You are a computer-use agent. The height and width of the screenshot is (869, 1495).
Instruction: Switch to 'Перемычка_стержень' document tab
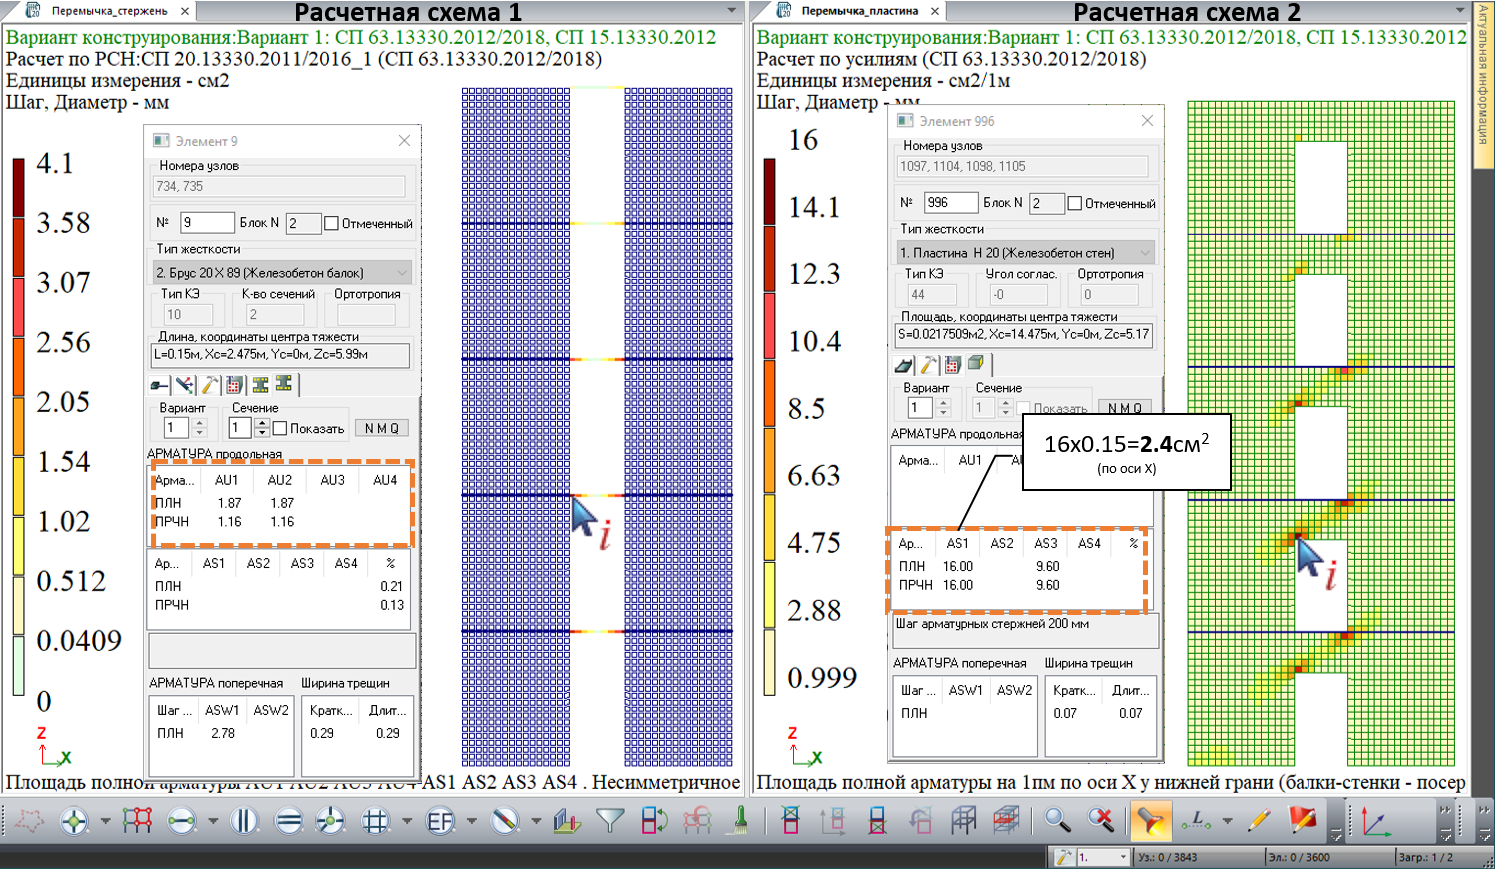(109, 11)
